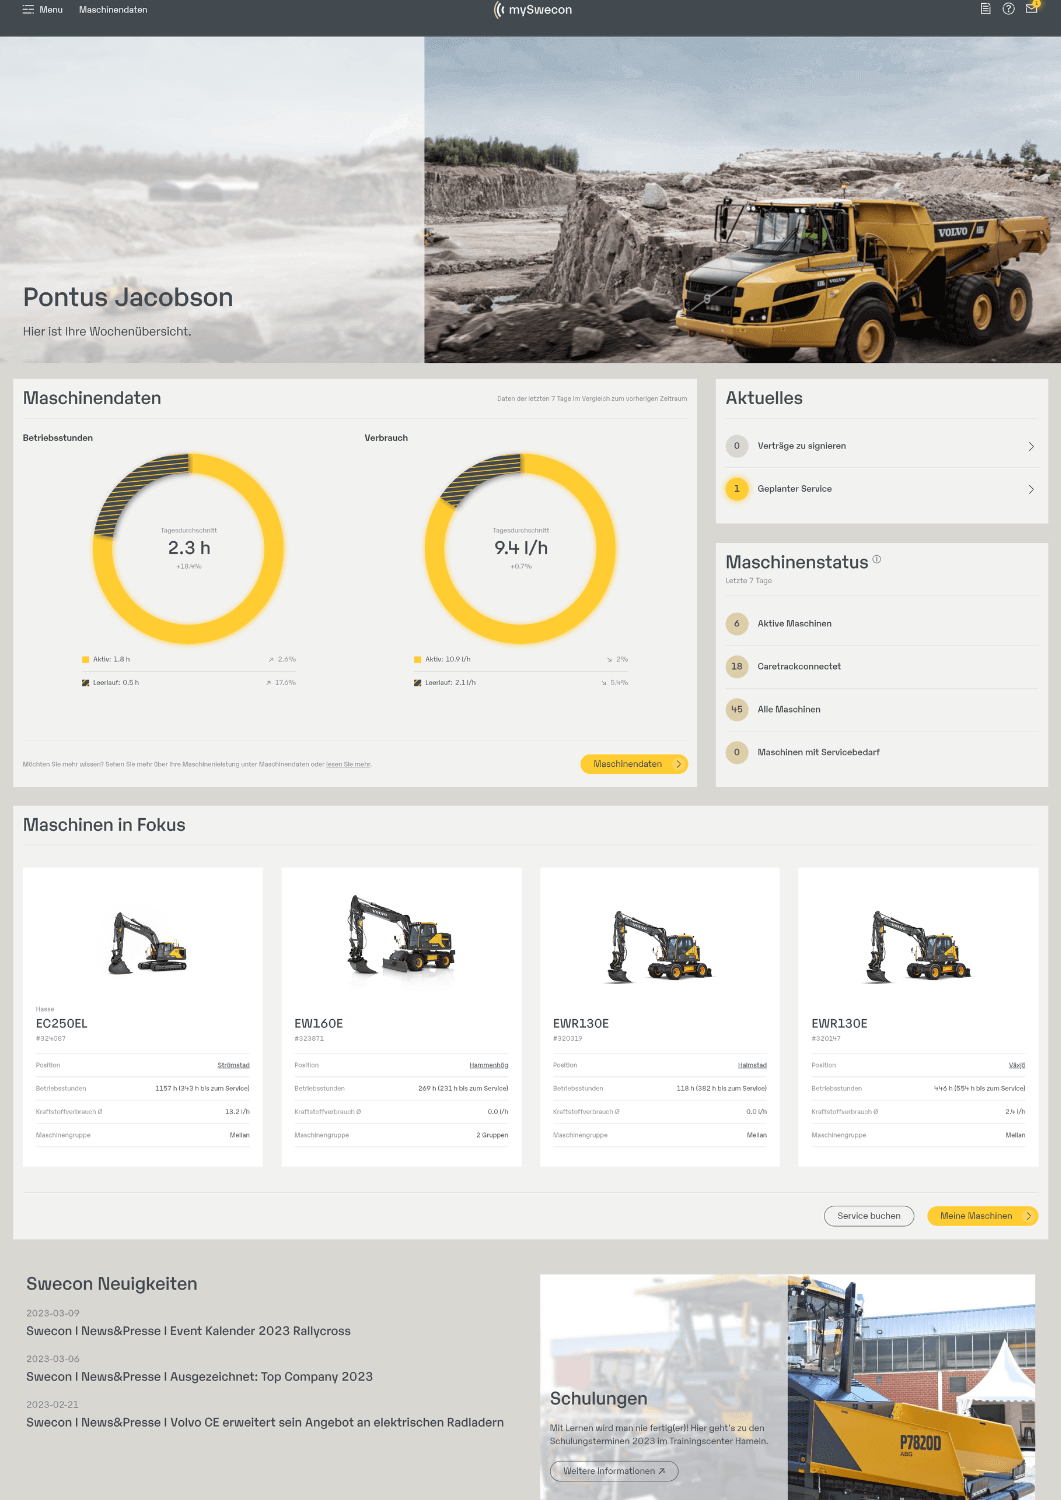Screen dimensions: 1061x1500
Task: Click the news date 2023-03-09
Action: point(53,1314)
